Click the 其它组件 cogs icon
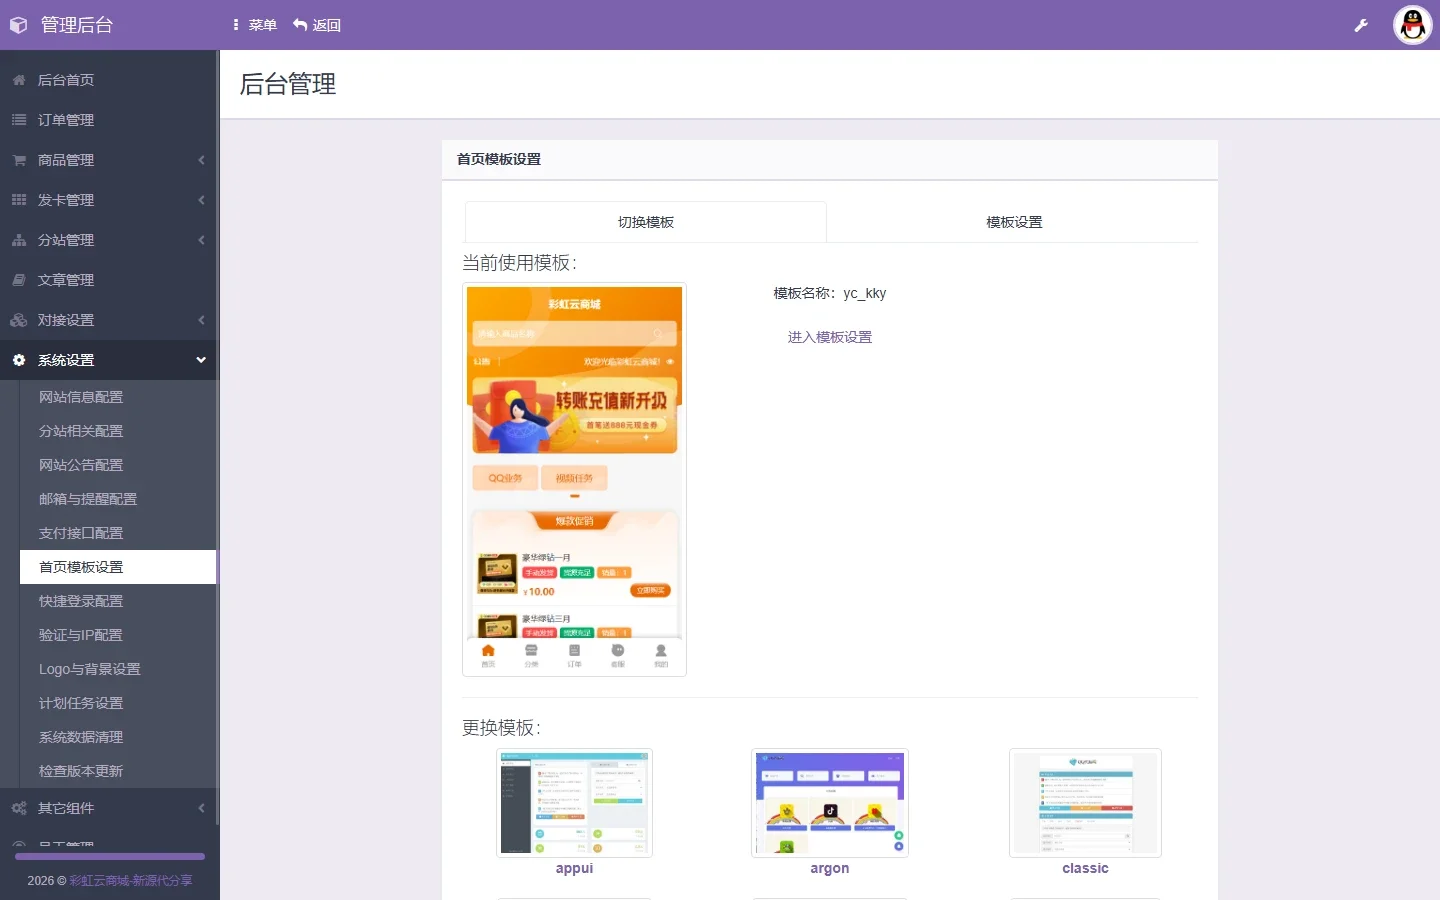 point(19,808)
